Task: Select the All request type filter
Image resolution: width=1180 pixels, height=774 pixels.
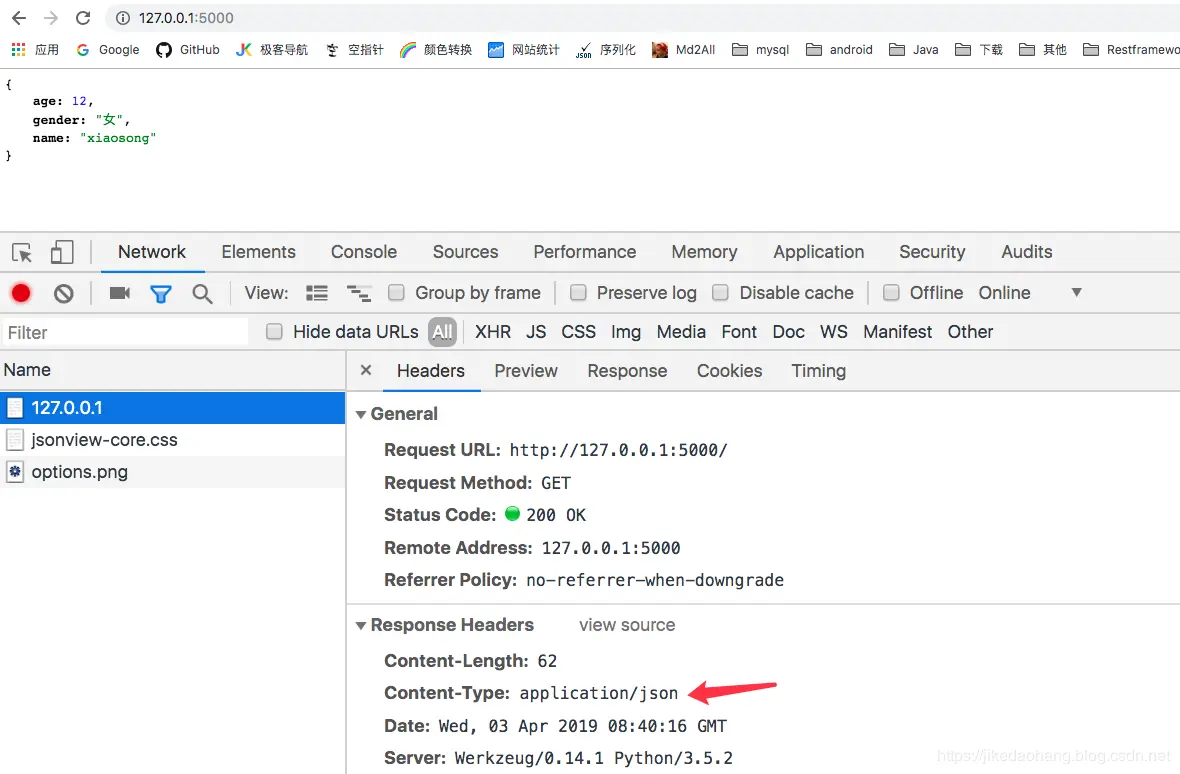Action: tap(442, 332)
